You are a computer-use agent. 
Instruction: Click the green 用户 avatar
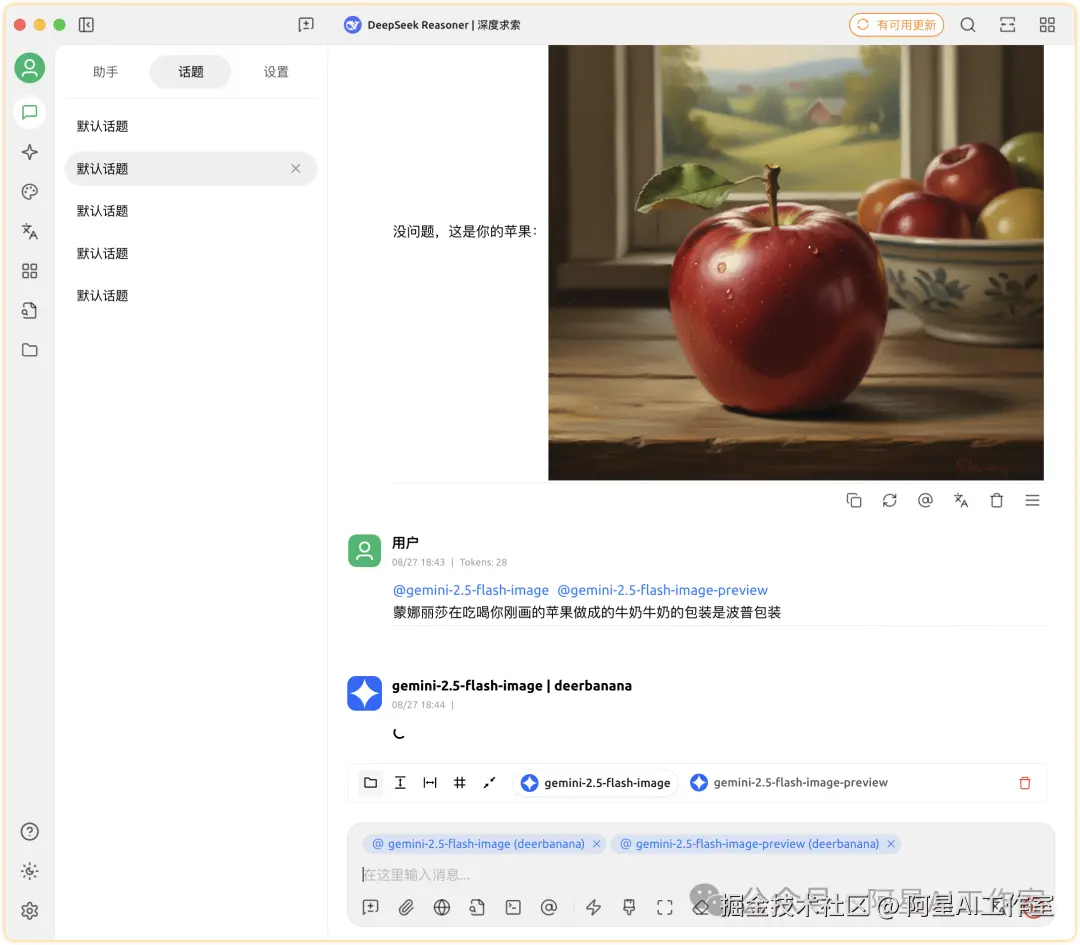[364, 551]
